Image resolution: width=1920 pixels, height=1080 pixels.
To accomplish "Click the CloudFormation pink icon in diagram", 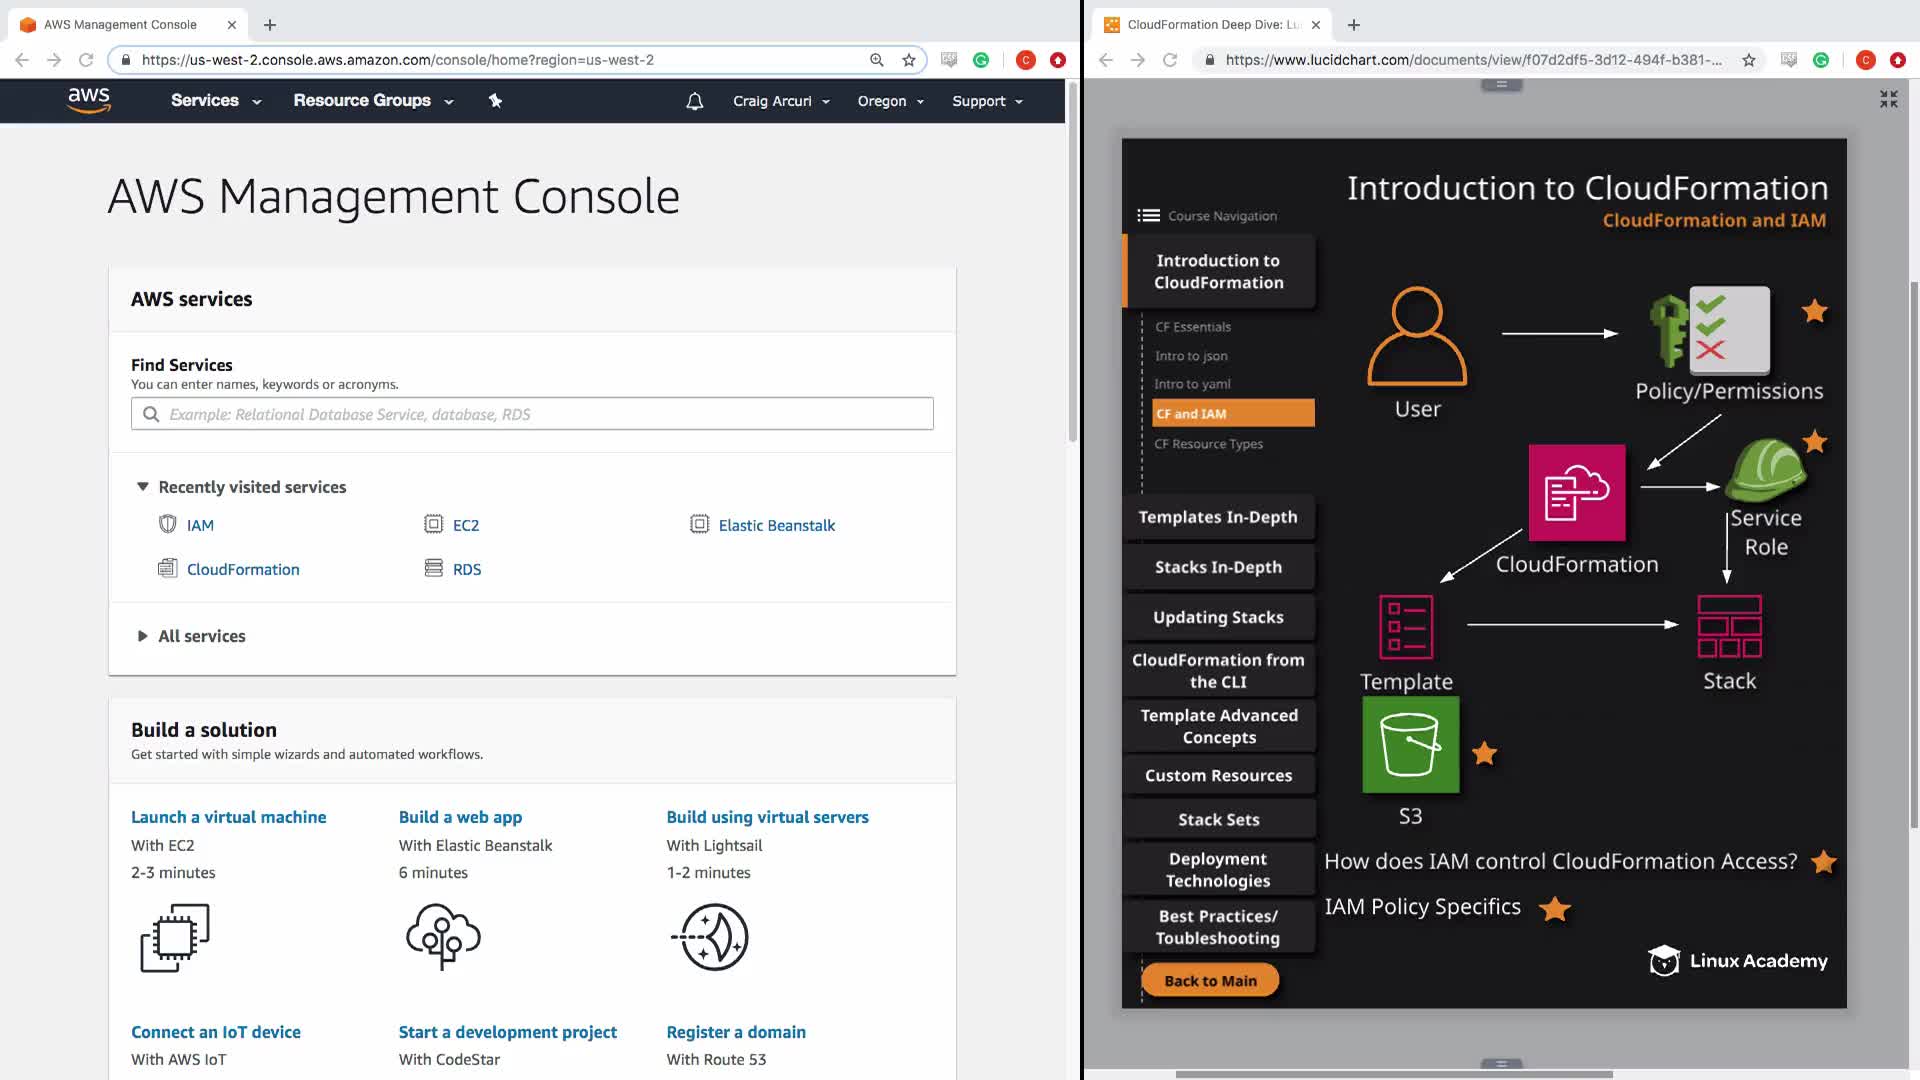I will click(1576, 492).
